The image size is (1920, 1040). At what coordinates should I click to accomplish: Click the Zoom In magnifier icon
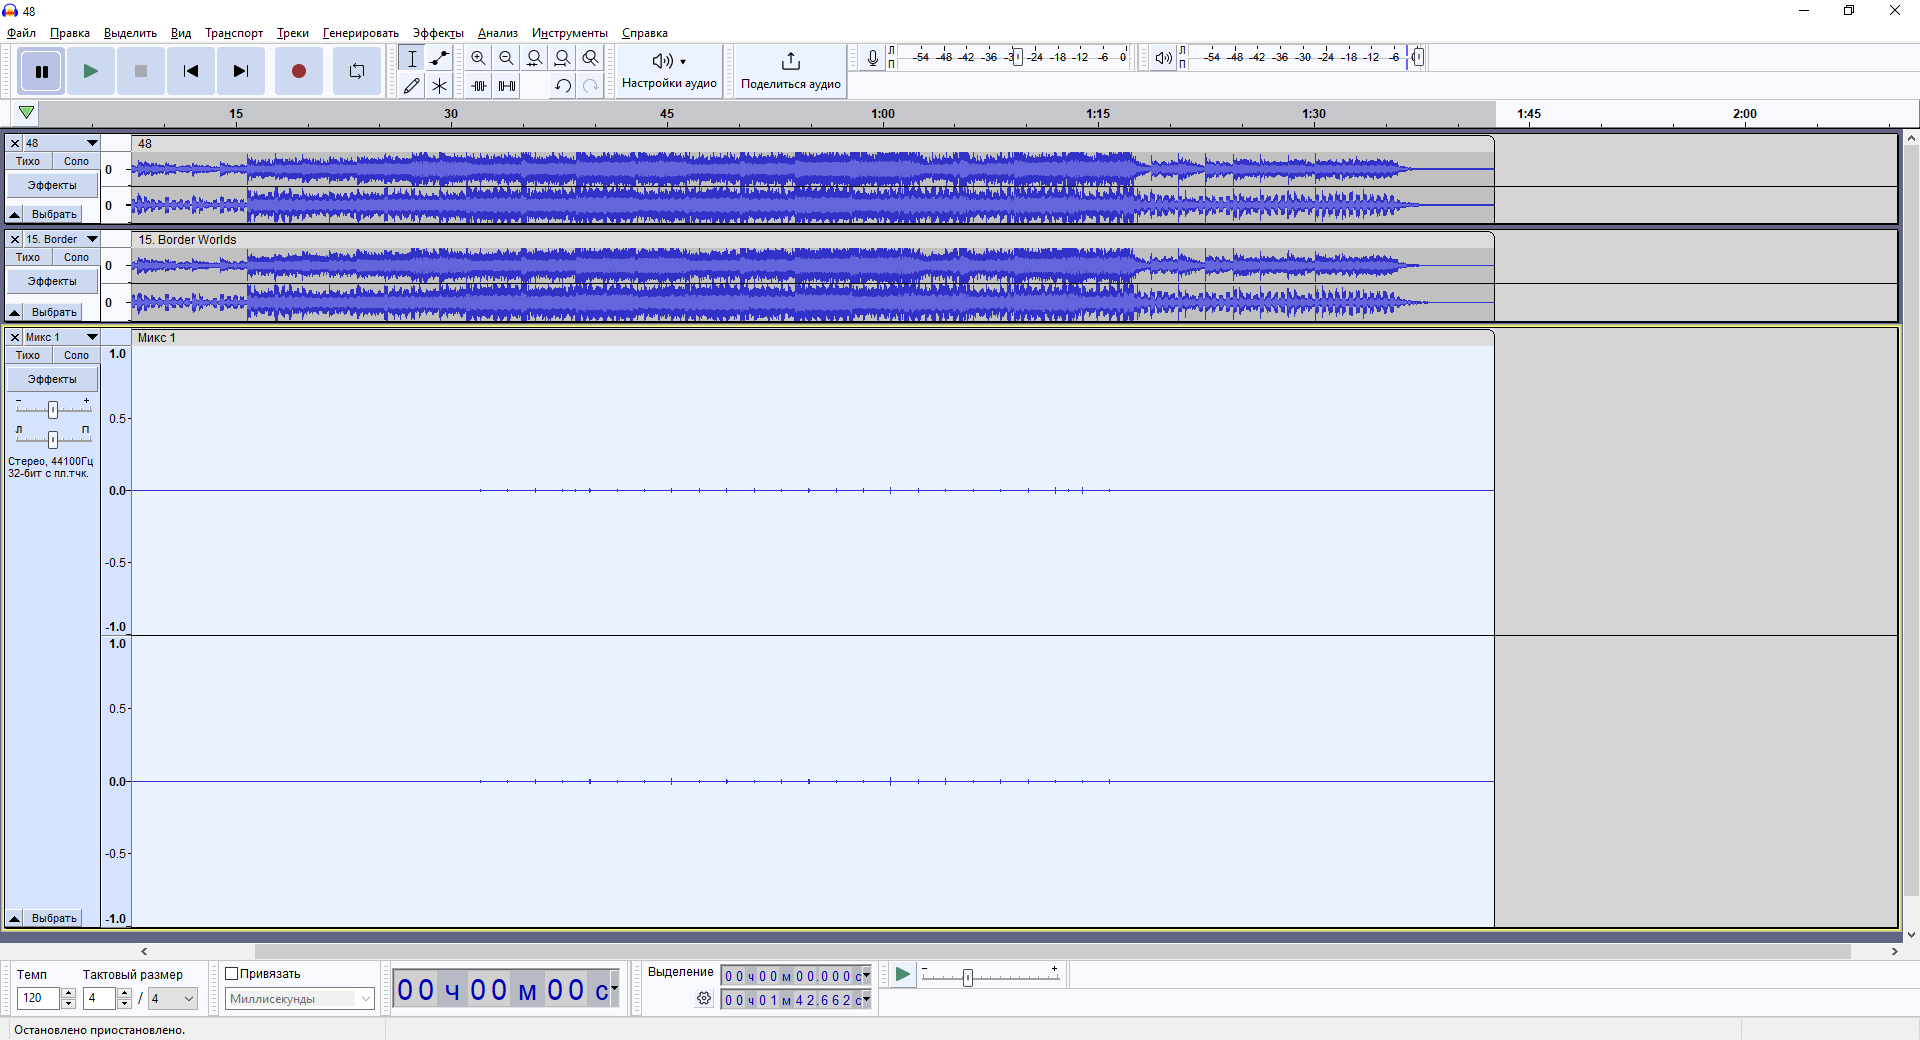coord(479,58)
